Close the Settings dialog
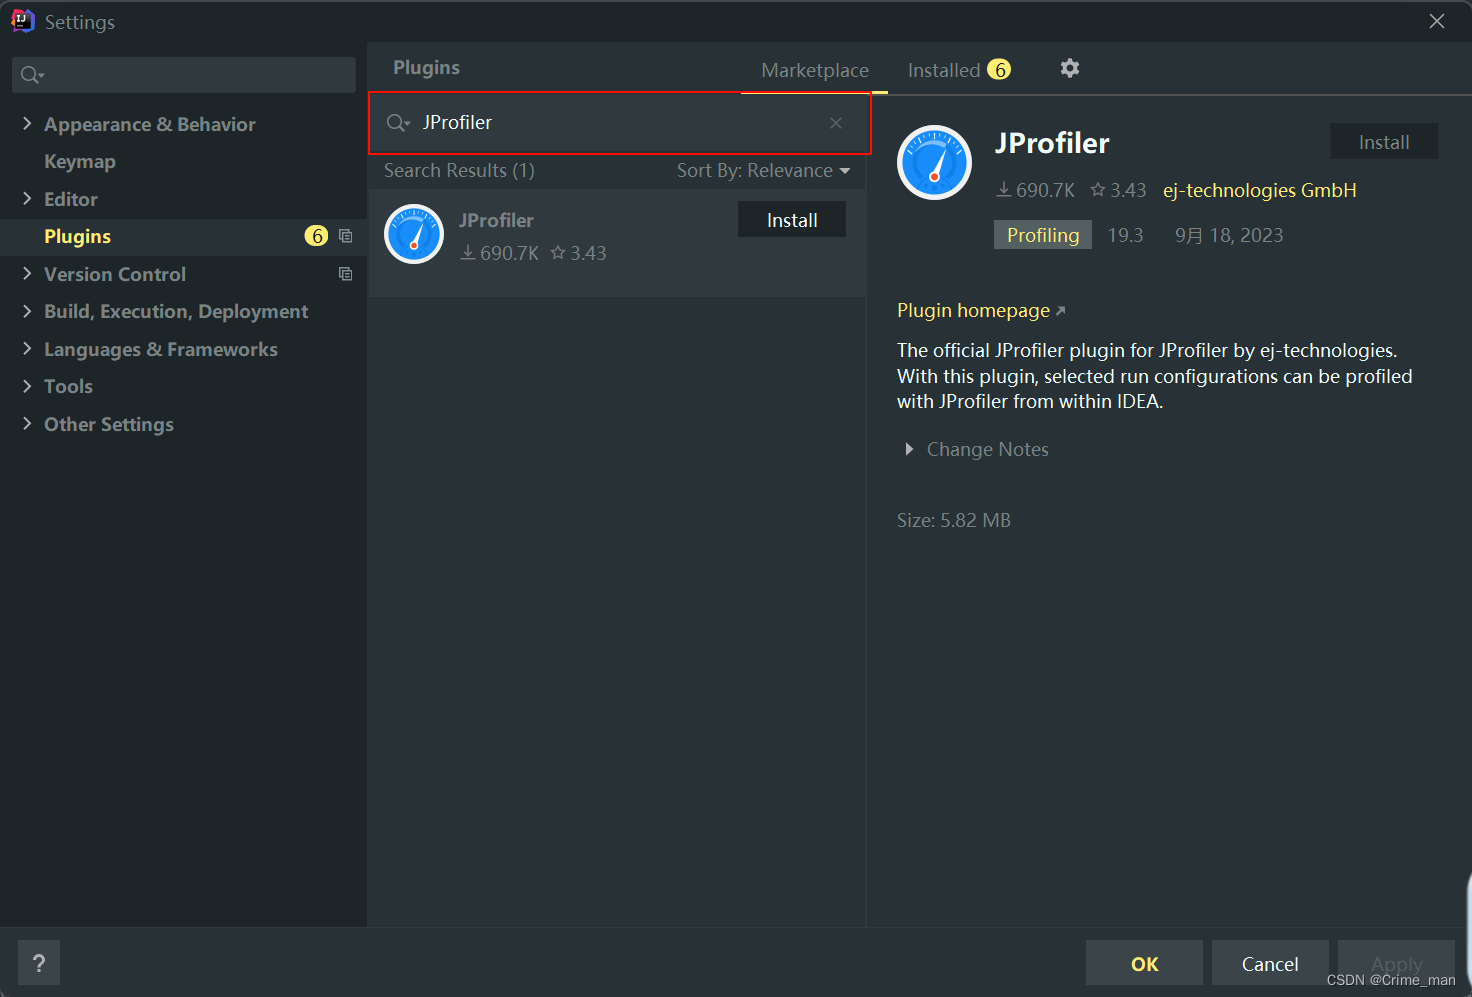The image size is (1472, 997). pyautogui.click(x=1437, y=21)
